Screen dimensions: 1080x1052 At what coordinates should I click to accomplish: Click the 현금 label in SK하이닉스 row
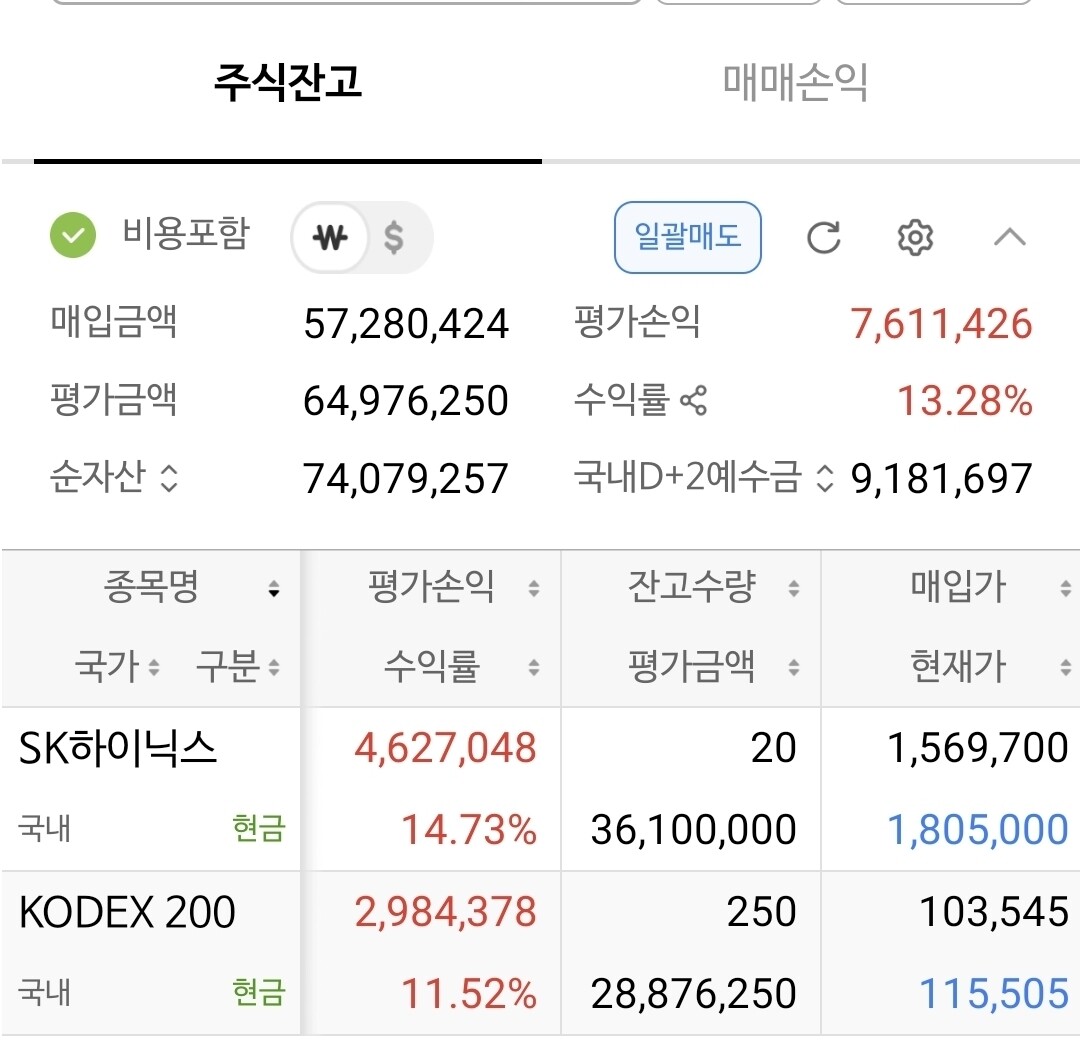[x=259, y=828]
